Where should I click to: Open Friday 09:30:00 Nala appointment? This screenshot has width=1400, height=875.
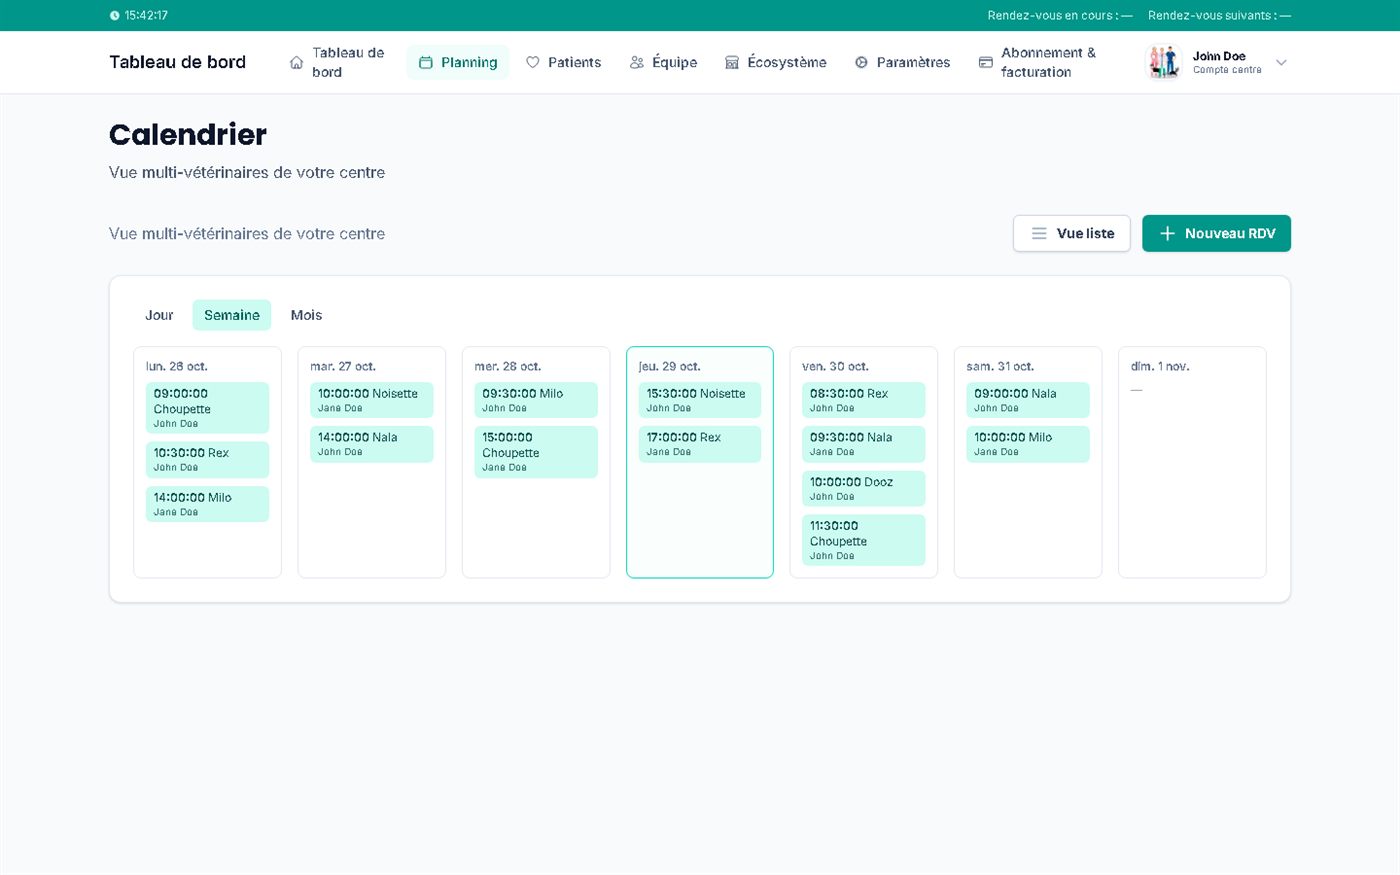863,444
